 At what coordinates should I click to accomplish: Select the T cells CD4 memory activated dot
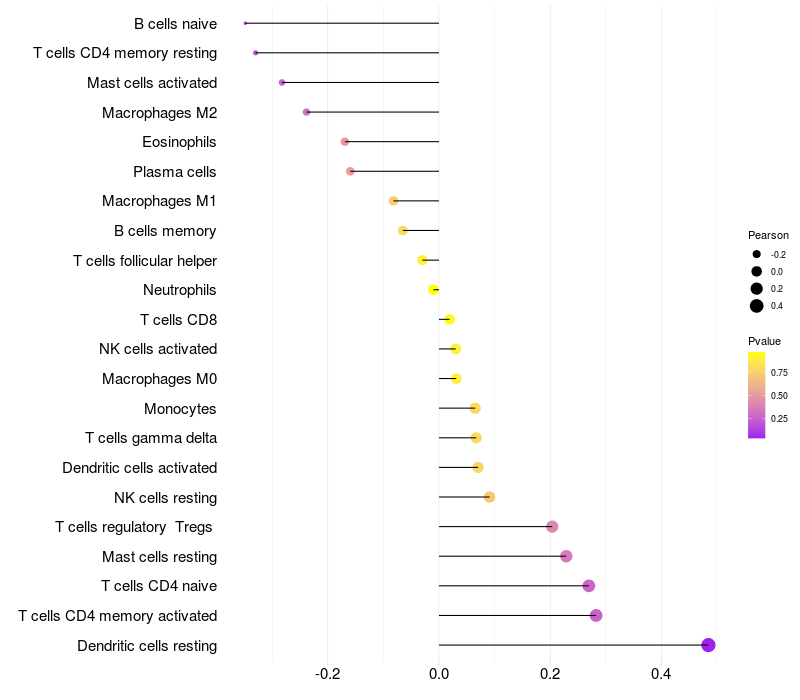(595, 615)
